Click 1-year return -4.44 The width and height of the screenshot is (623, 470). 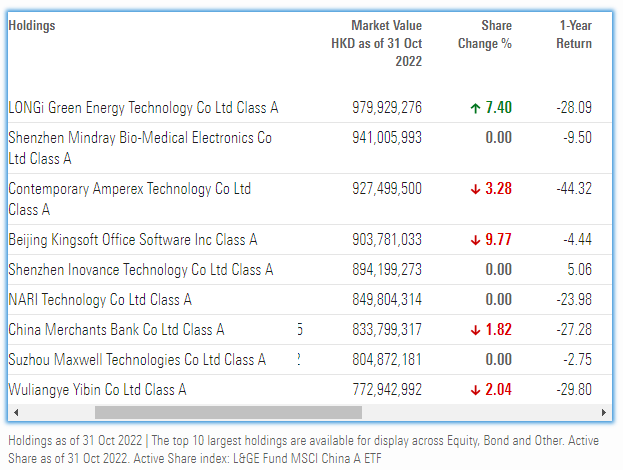(577, 240)
